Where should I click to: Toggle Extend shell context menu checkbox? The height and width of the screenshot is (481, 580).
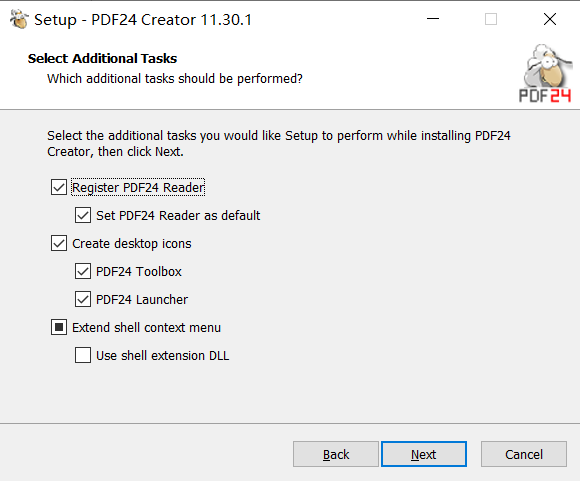59,327
